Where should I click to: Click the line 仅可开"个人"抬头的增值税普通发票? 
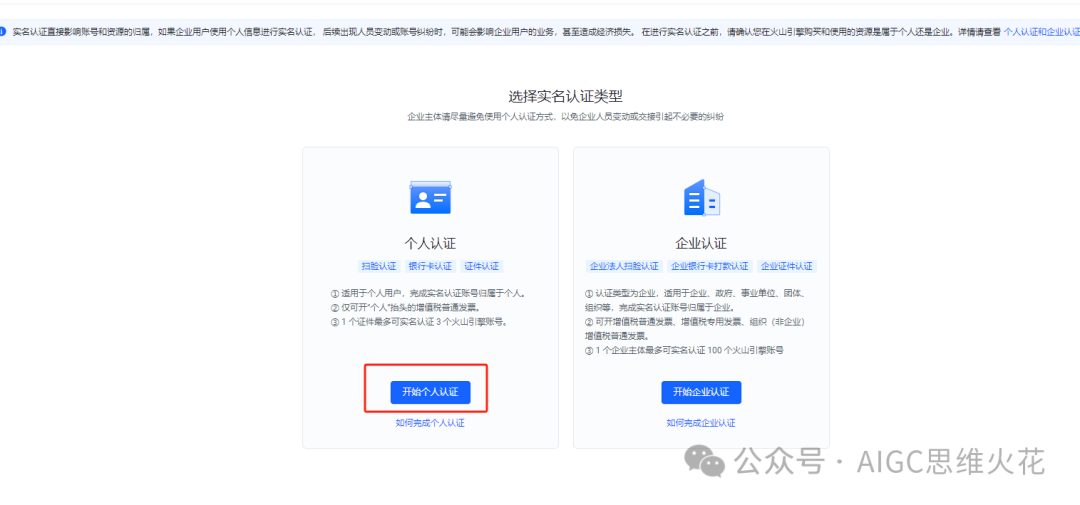(405, 307)
